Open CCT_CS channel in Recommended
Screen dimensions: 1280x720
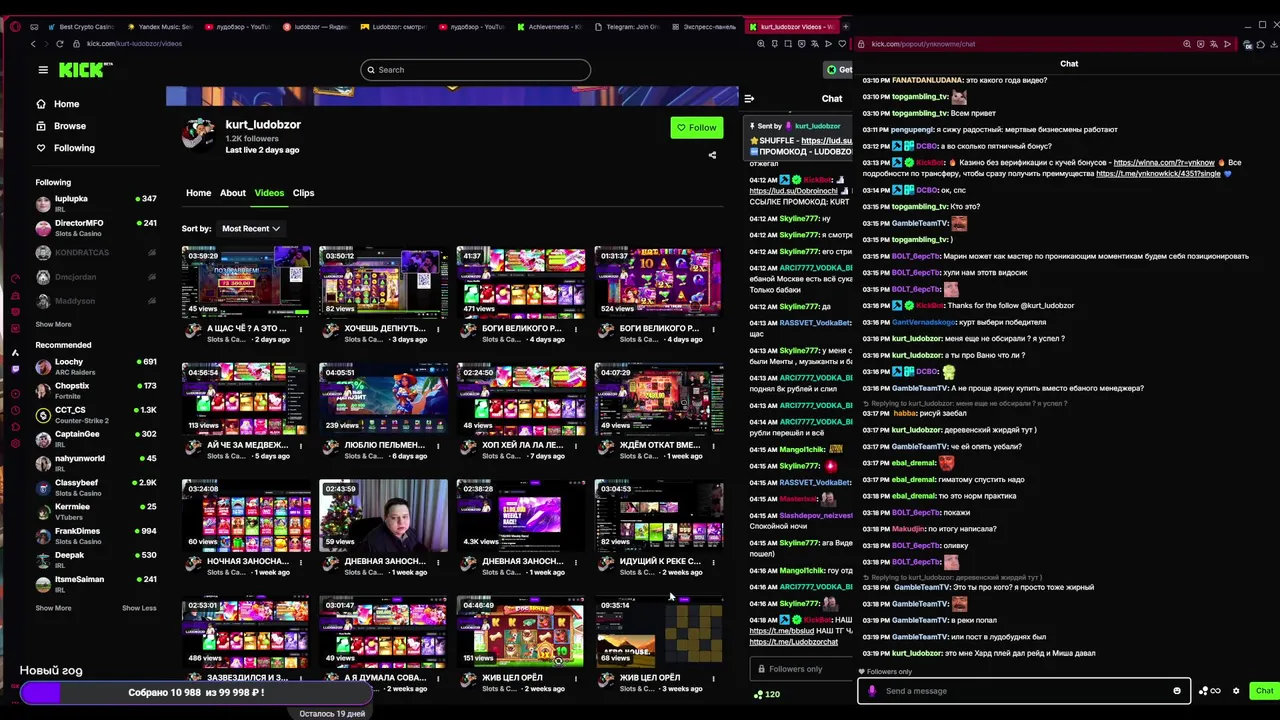[x=95, y=414]
